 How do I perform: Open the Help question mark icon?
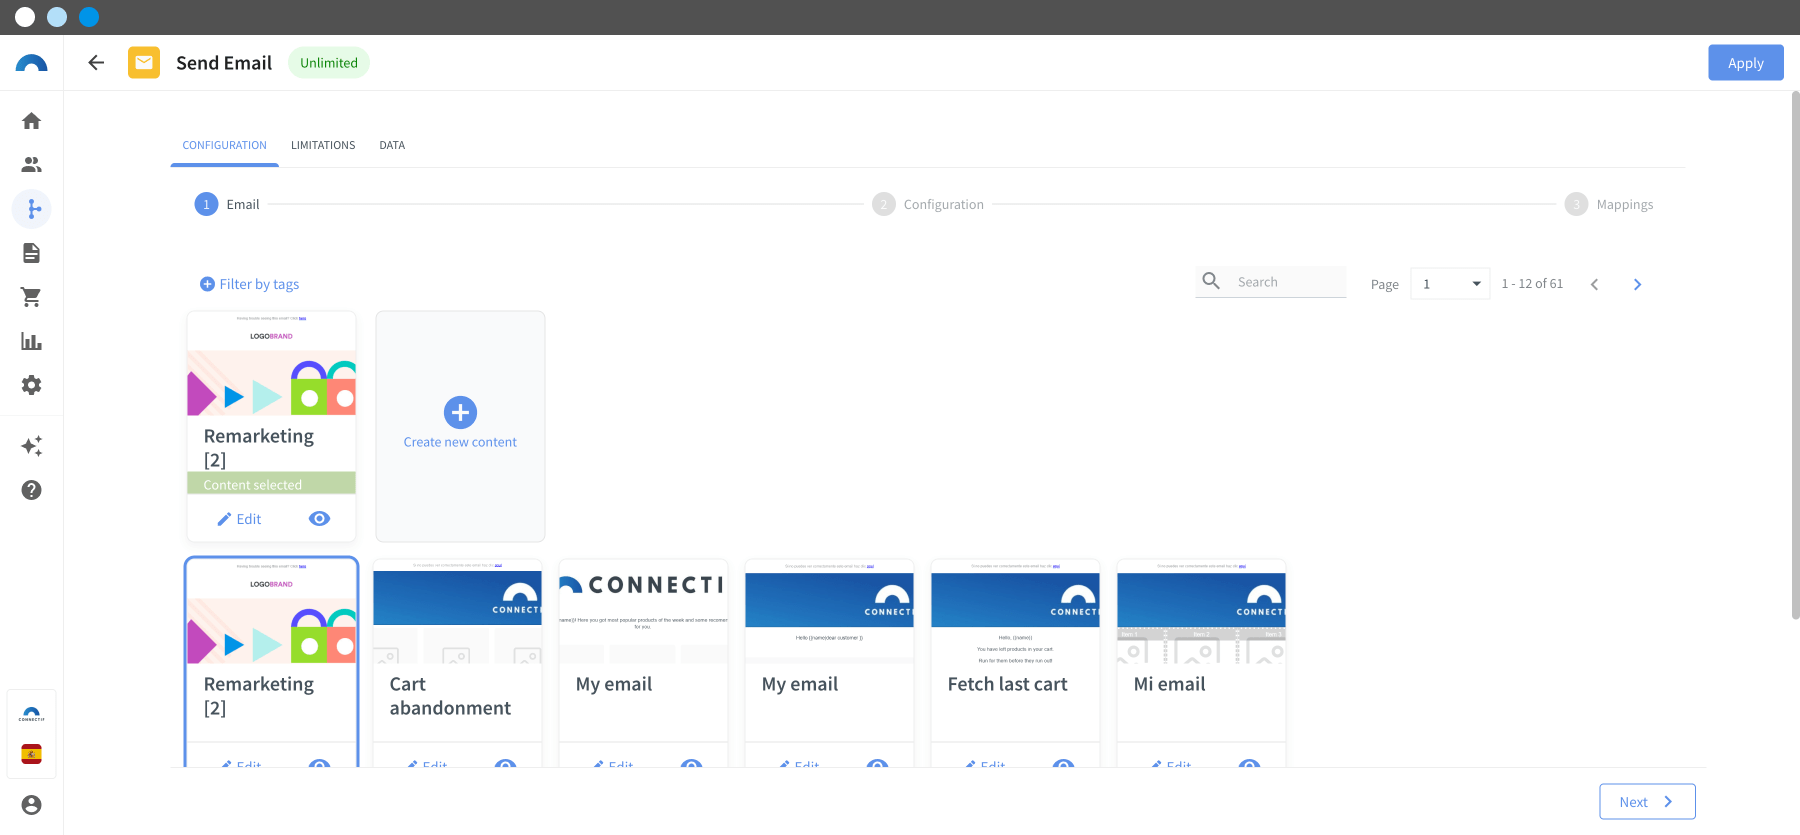(31, 490)
